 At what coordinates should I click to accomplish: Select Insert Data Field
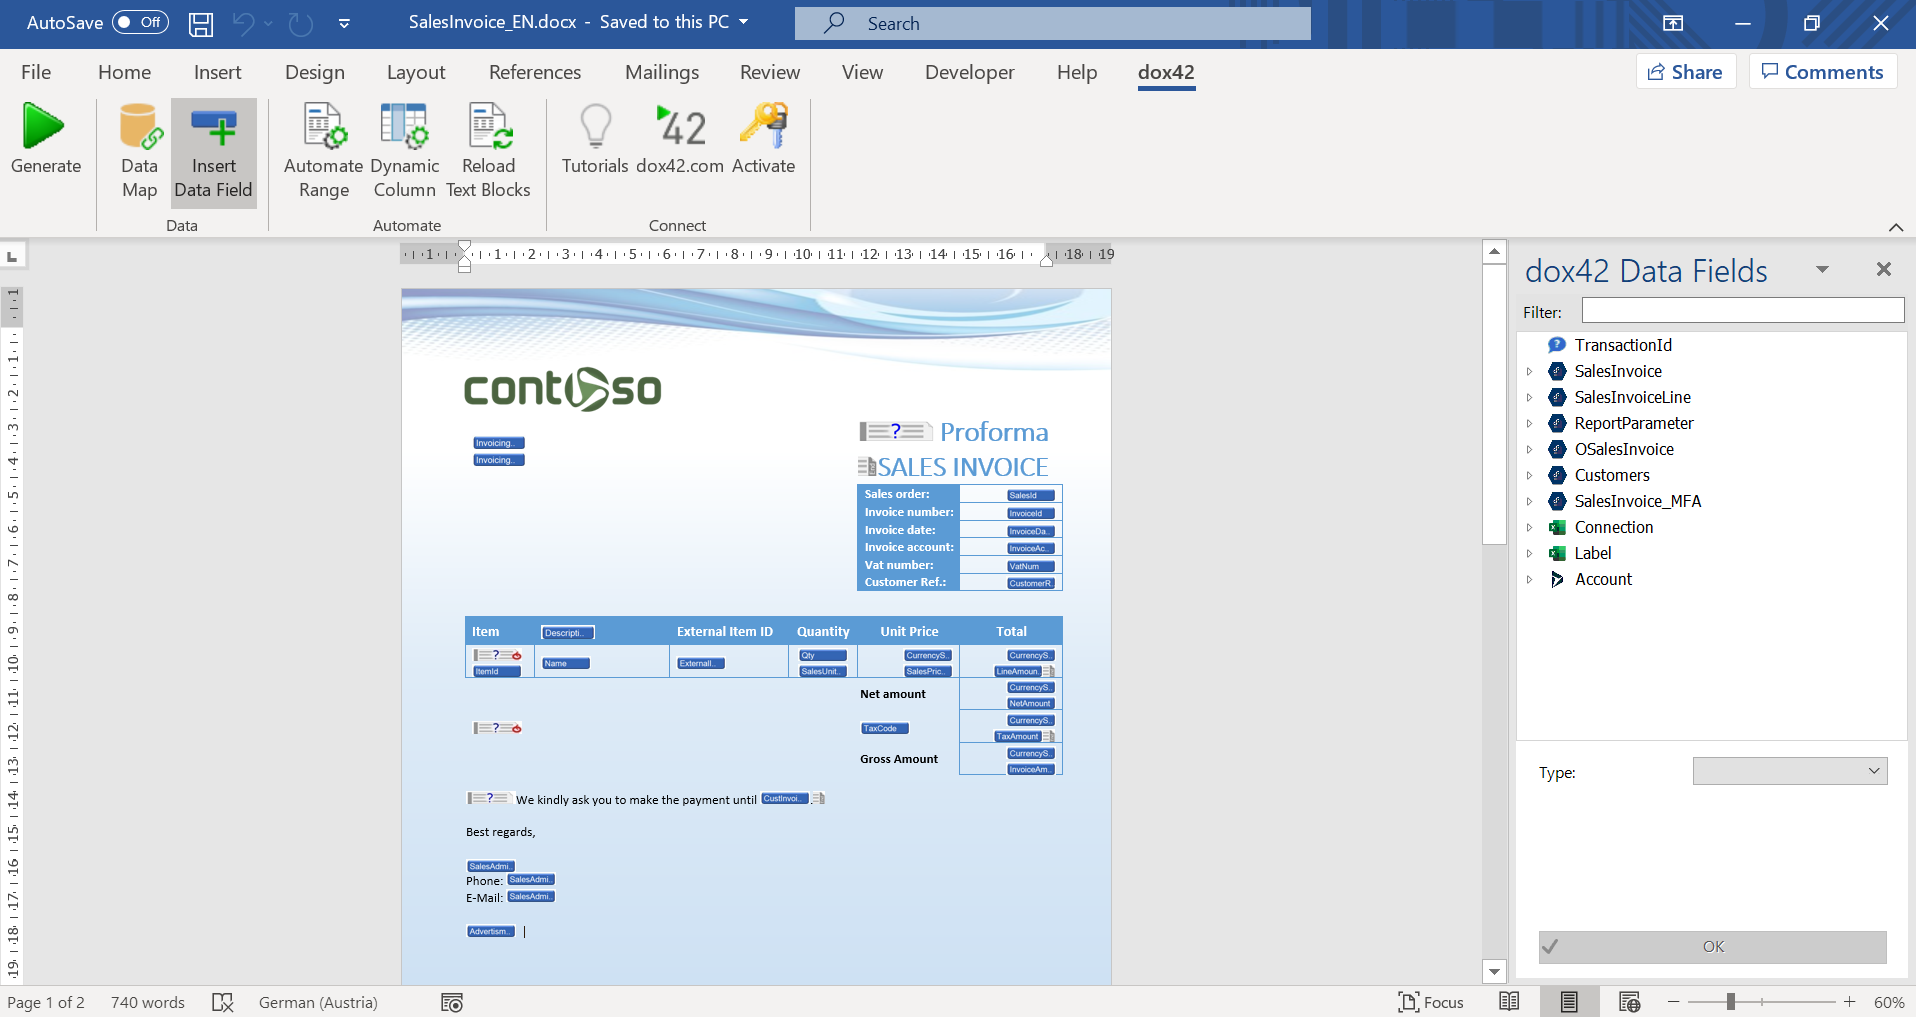point(214,152)
